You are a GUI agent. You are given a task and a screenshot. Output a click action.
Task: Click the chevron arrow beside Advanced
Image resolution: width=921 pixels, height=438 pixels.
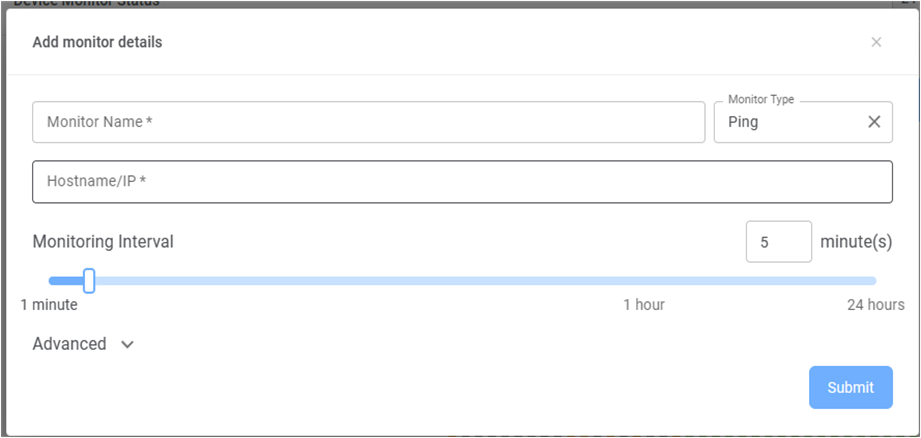click(x=127, y=344)
